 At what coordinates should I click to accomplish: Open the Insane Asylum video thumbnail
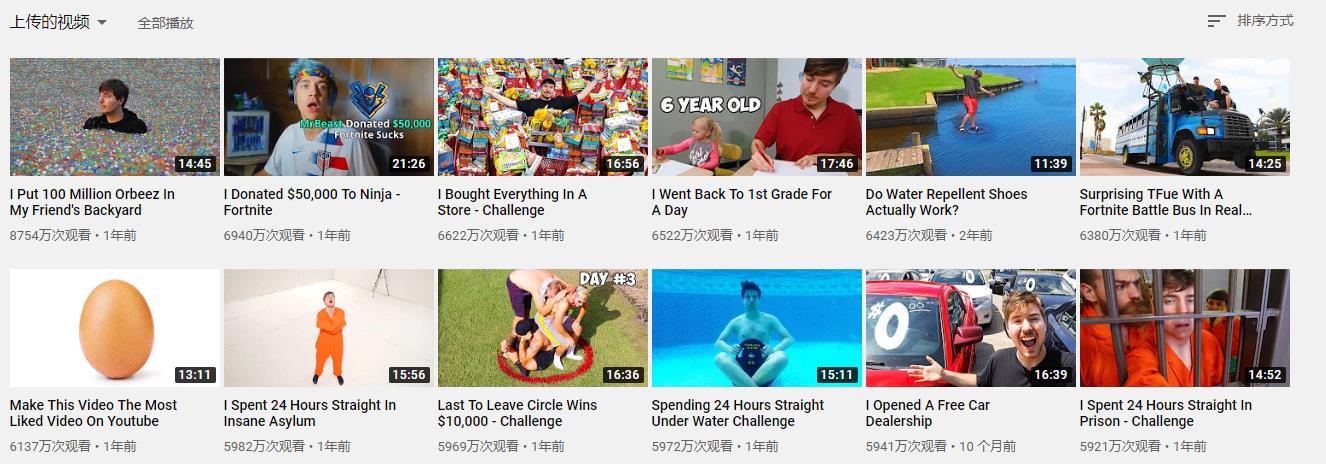point(329,328)
